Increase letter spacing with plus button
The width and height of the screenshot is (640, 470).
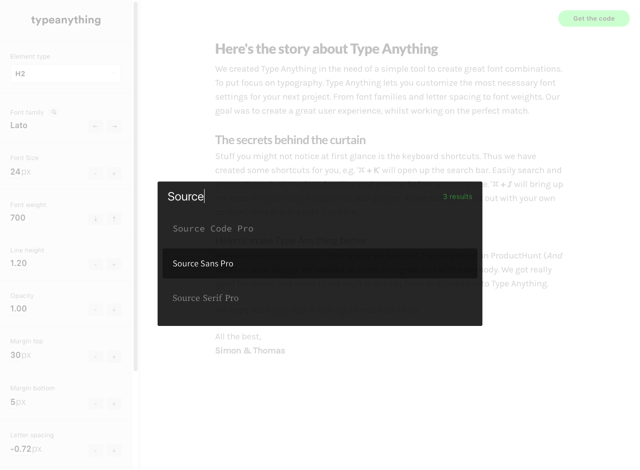(114, 450)
